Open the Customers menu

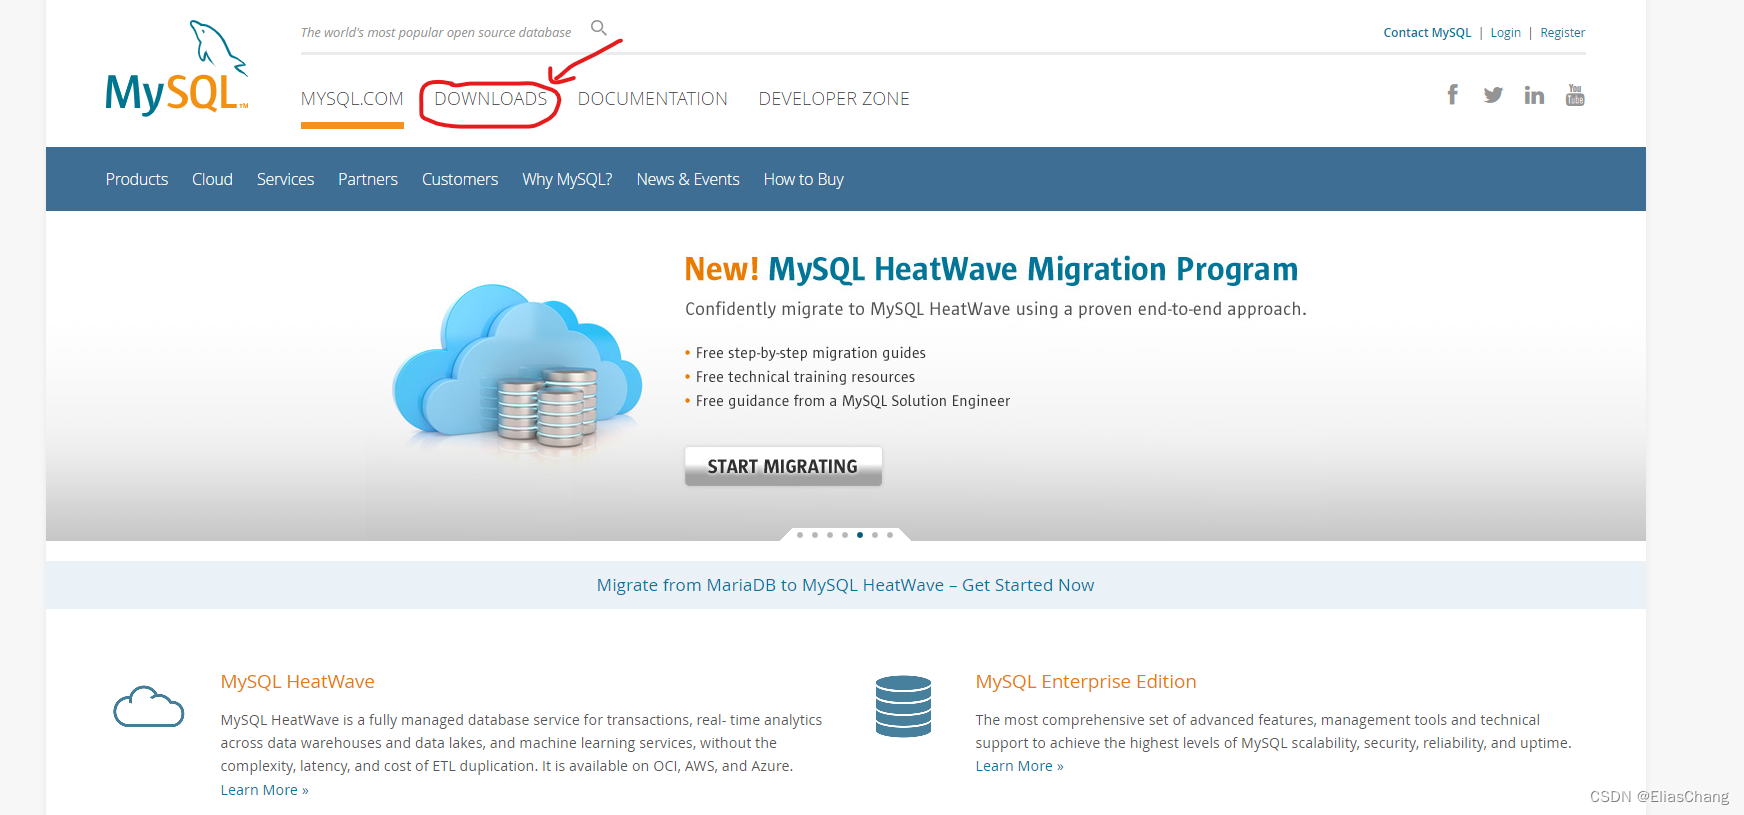pos(460,179)
